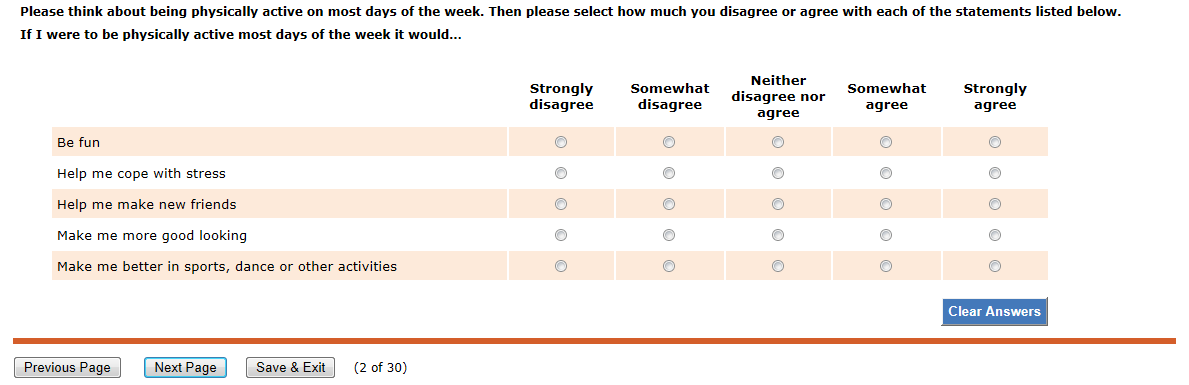Select Strongly disagree for Be fun
The image size is (1189, 385).
(x=560, y=142)
